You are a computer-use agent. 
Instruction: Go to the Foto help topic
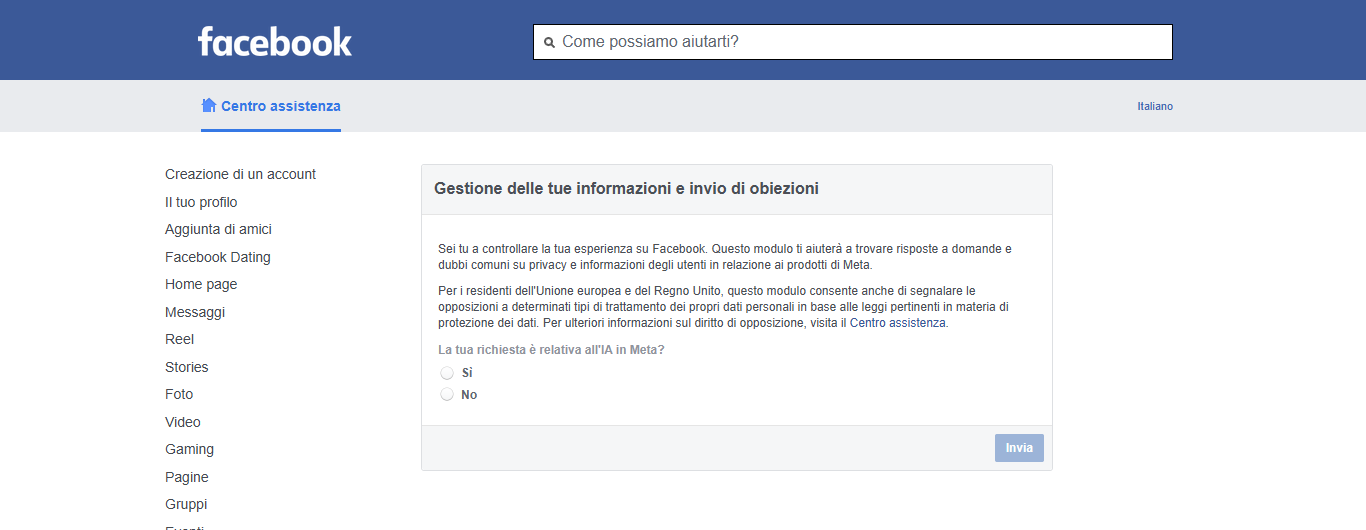pyautogui.click(x=179, y=394)
